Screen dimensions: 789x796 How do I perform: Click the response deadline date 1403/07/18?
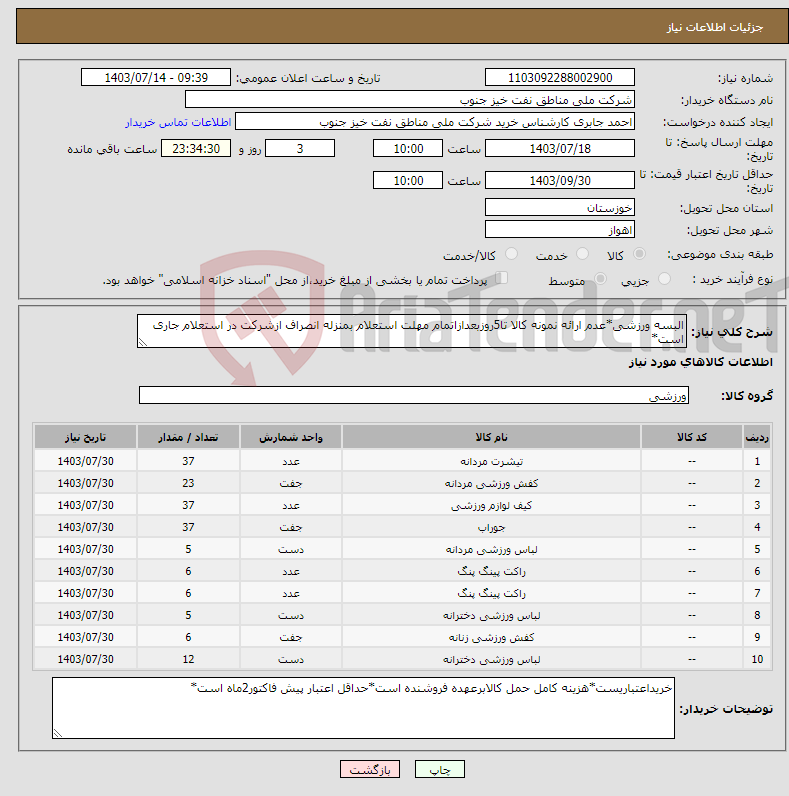[560, 148]
